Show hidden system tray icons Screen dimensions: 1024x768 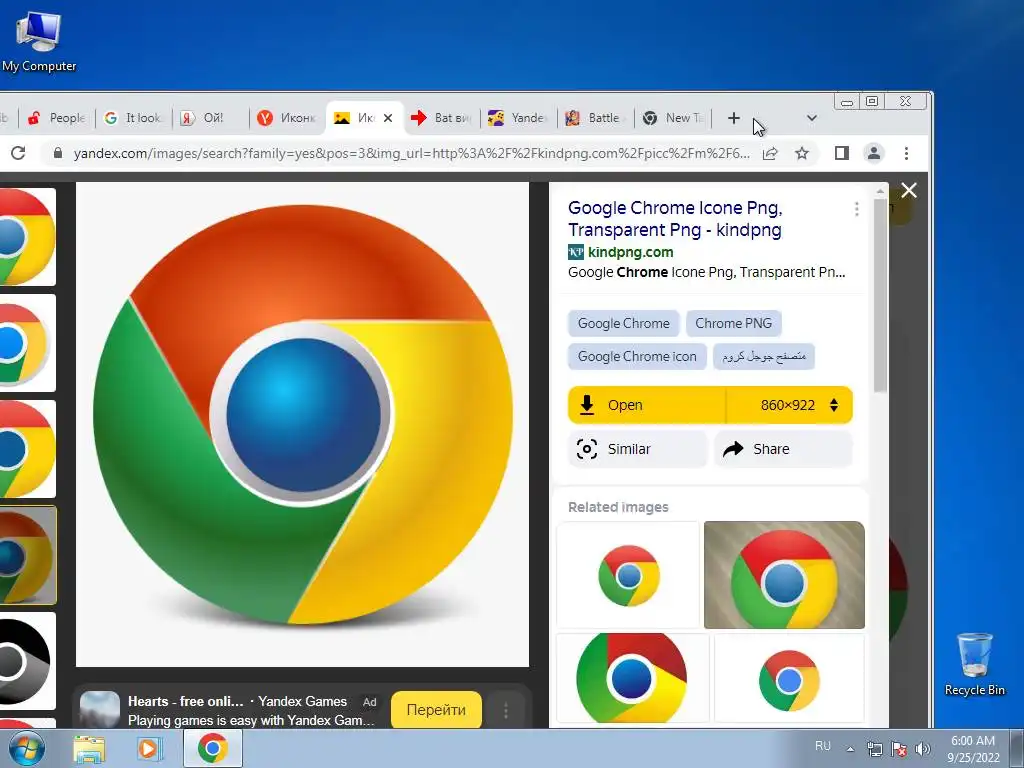pyautogui.click(x=850, y=749)
